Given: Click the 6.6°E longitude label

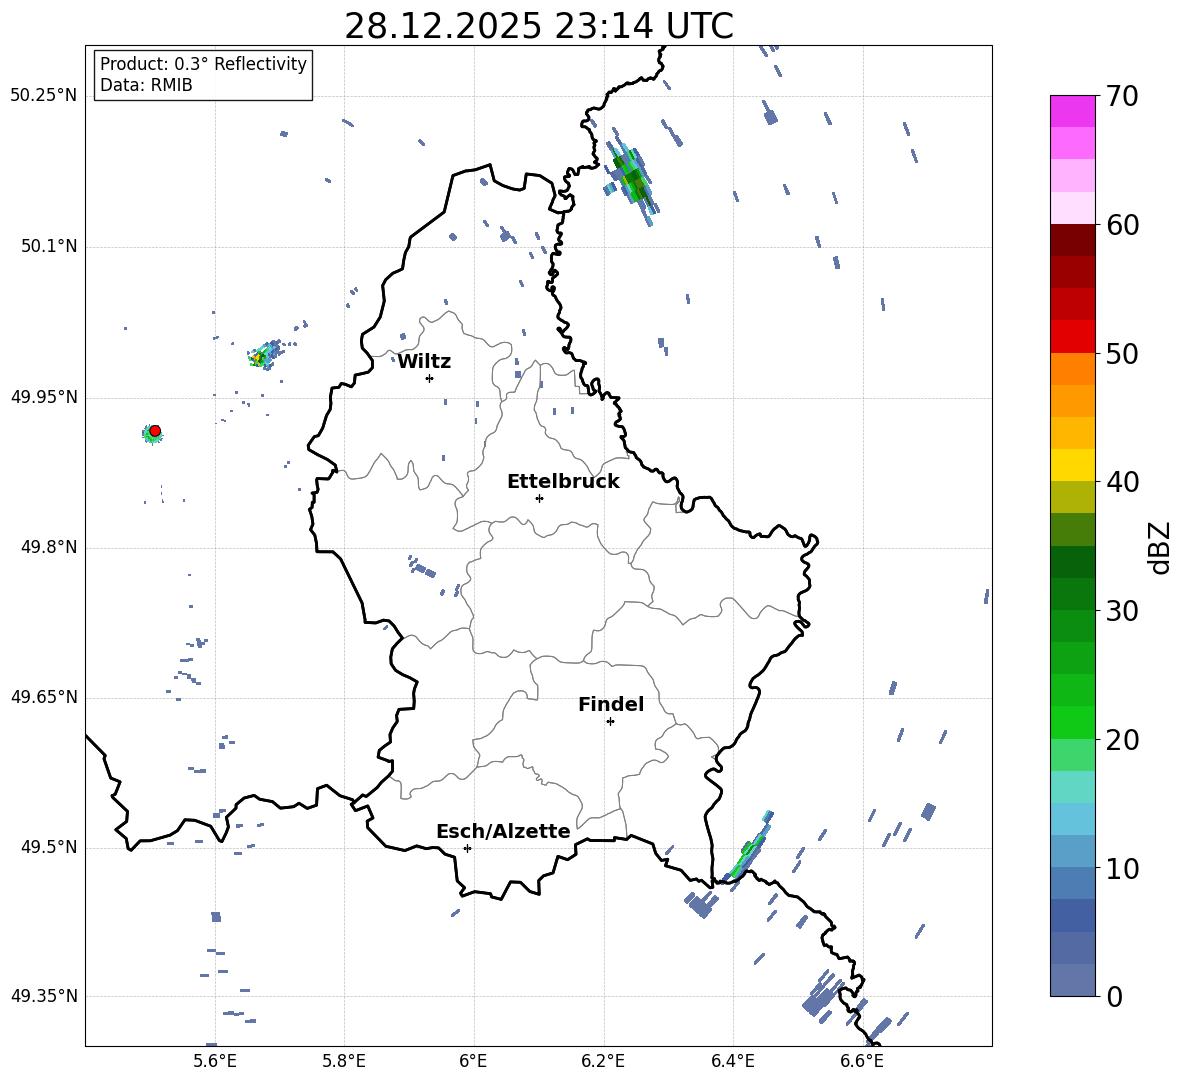Looking at the screenshot, I should click(x=862, y=1062).
